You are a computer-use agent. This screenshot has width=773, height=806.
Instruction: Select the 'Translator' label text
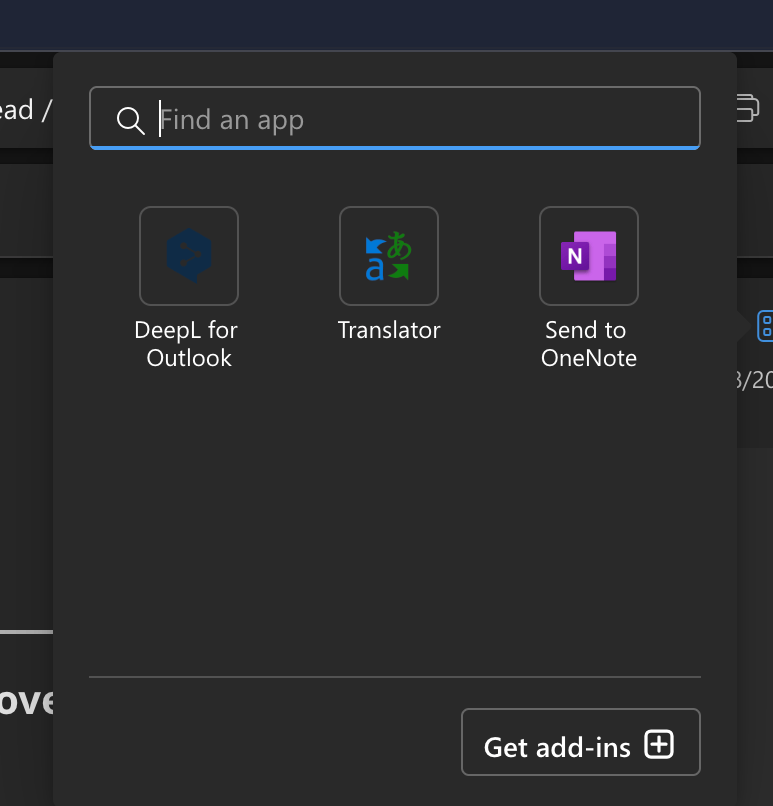click(389, 330)
